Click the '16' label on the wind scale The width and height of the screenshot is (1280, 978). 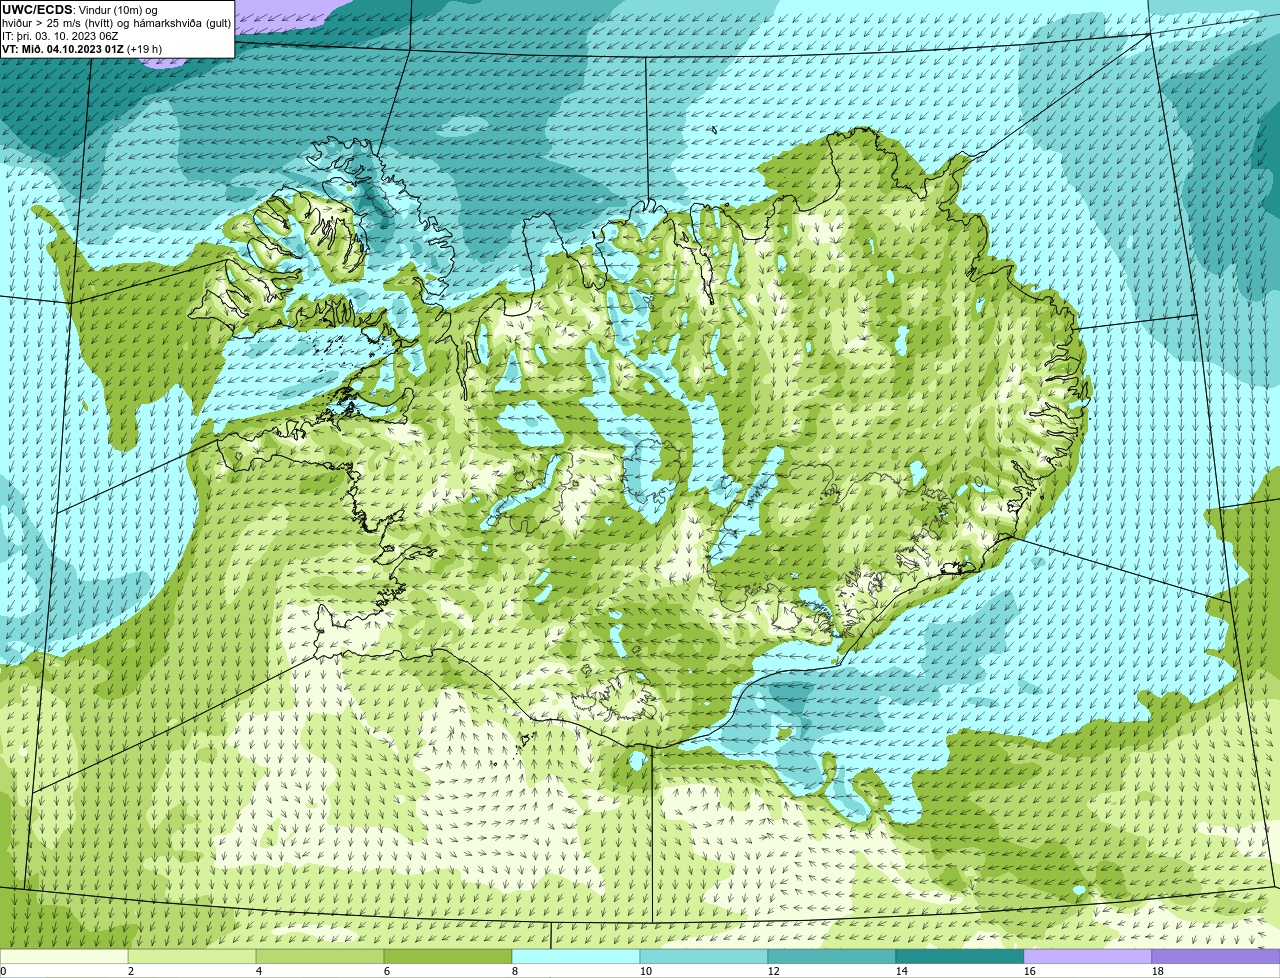(x=1030, y=971)
